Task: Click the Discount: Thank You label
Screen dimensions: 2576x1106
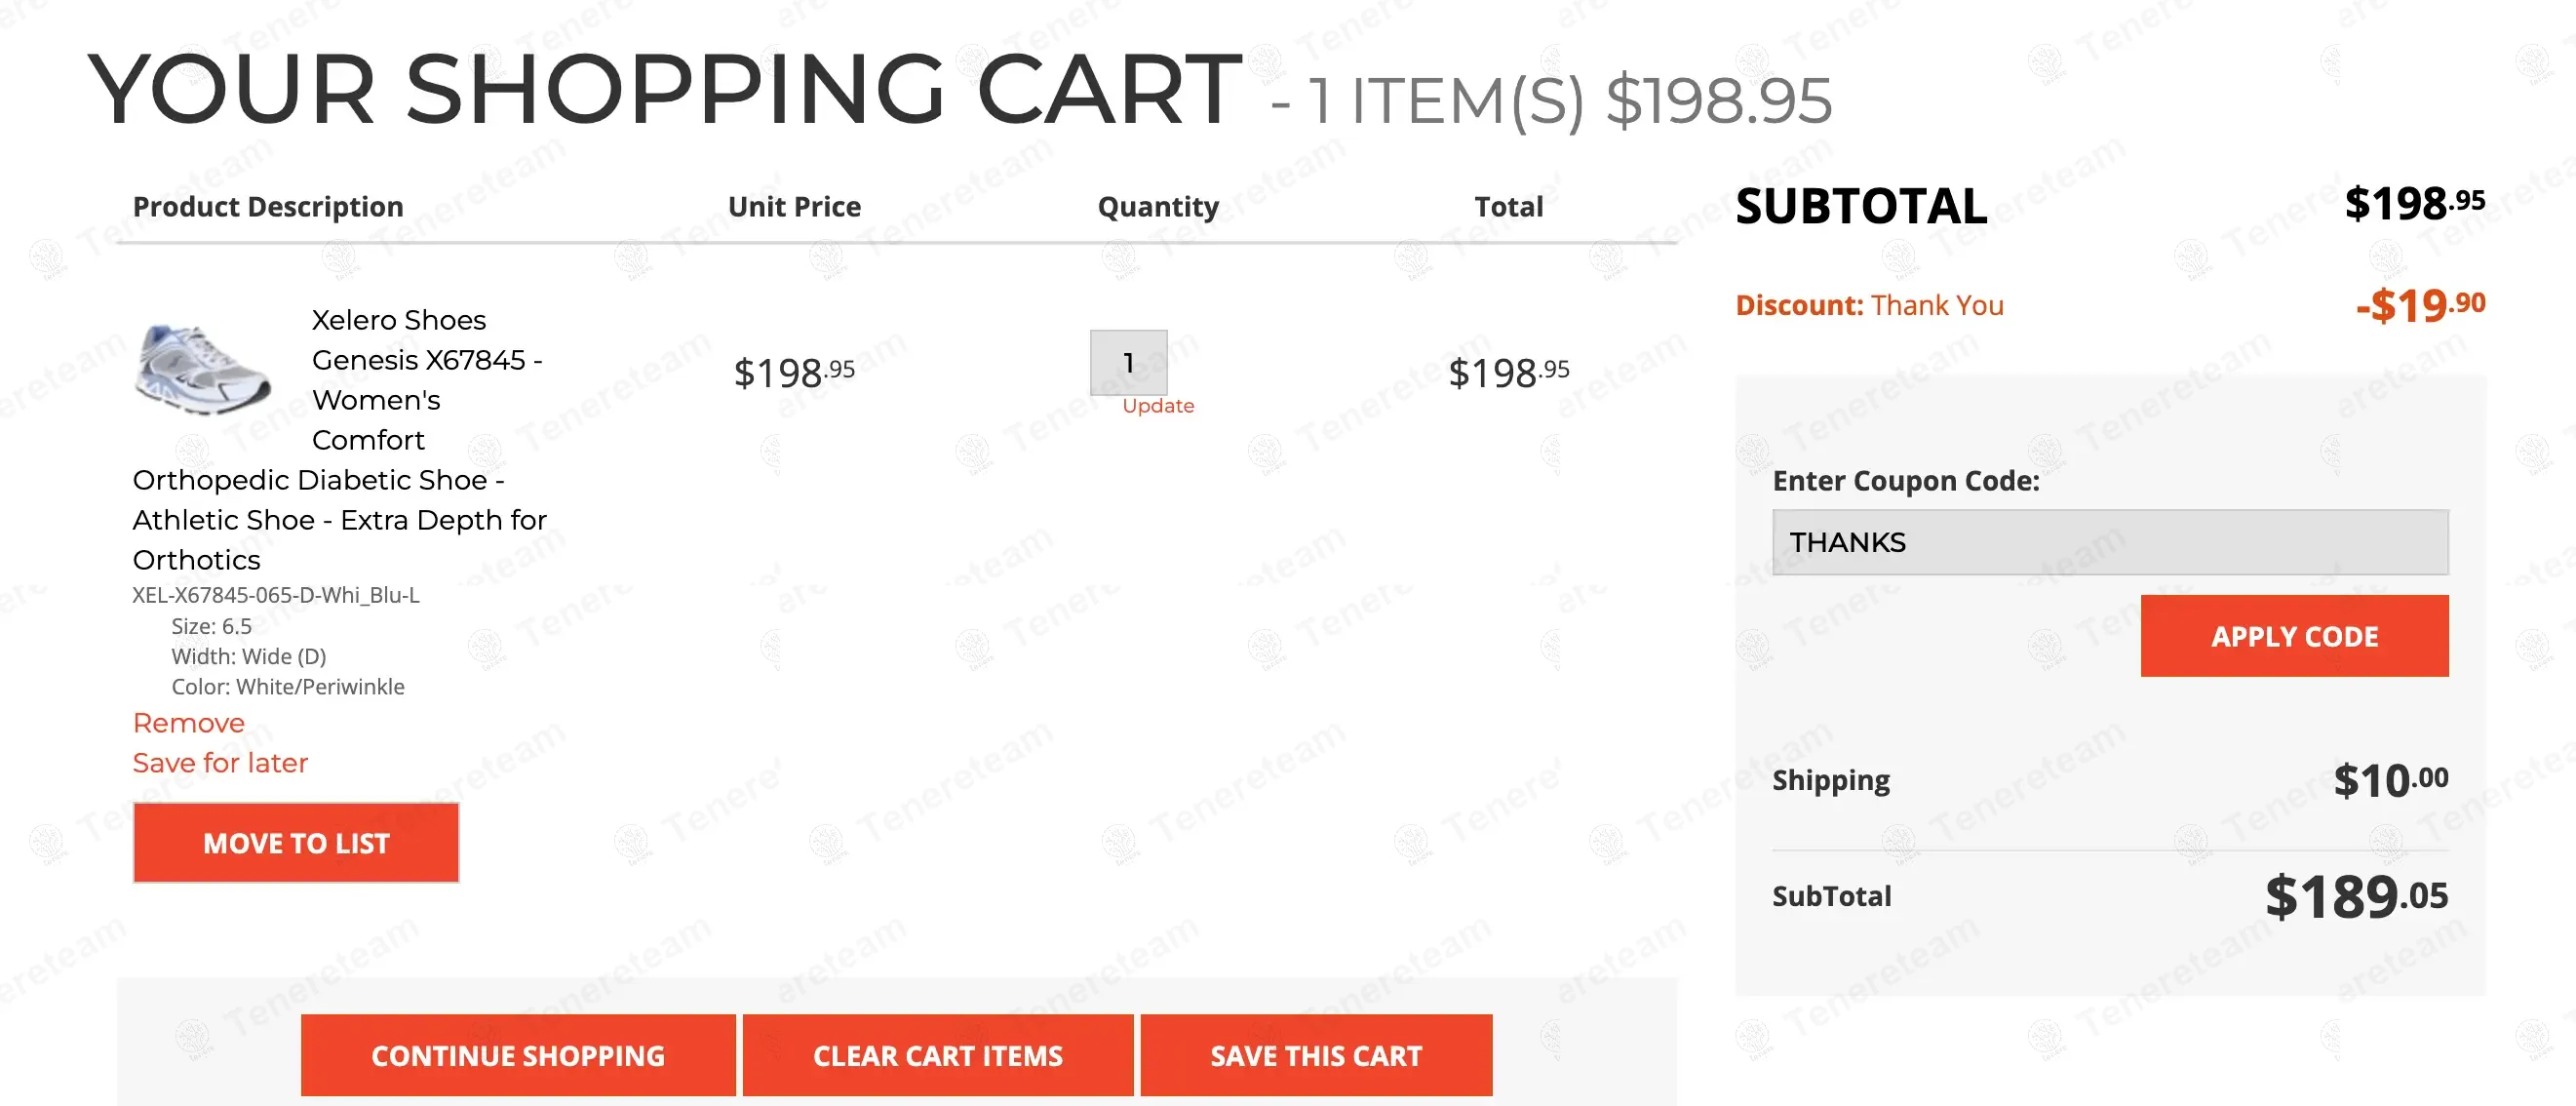Action: (1869, 305)
